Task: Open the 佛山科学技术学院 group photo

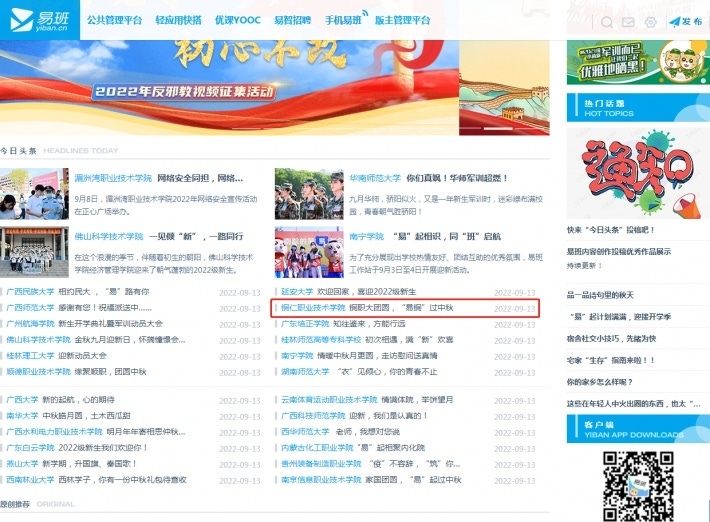Action: 34,252
